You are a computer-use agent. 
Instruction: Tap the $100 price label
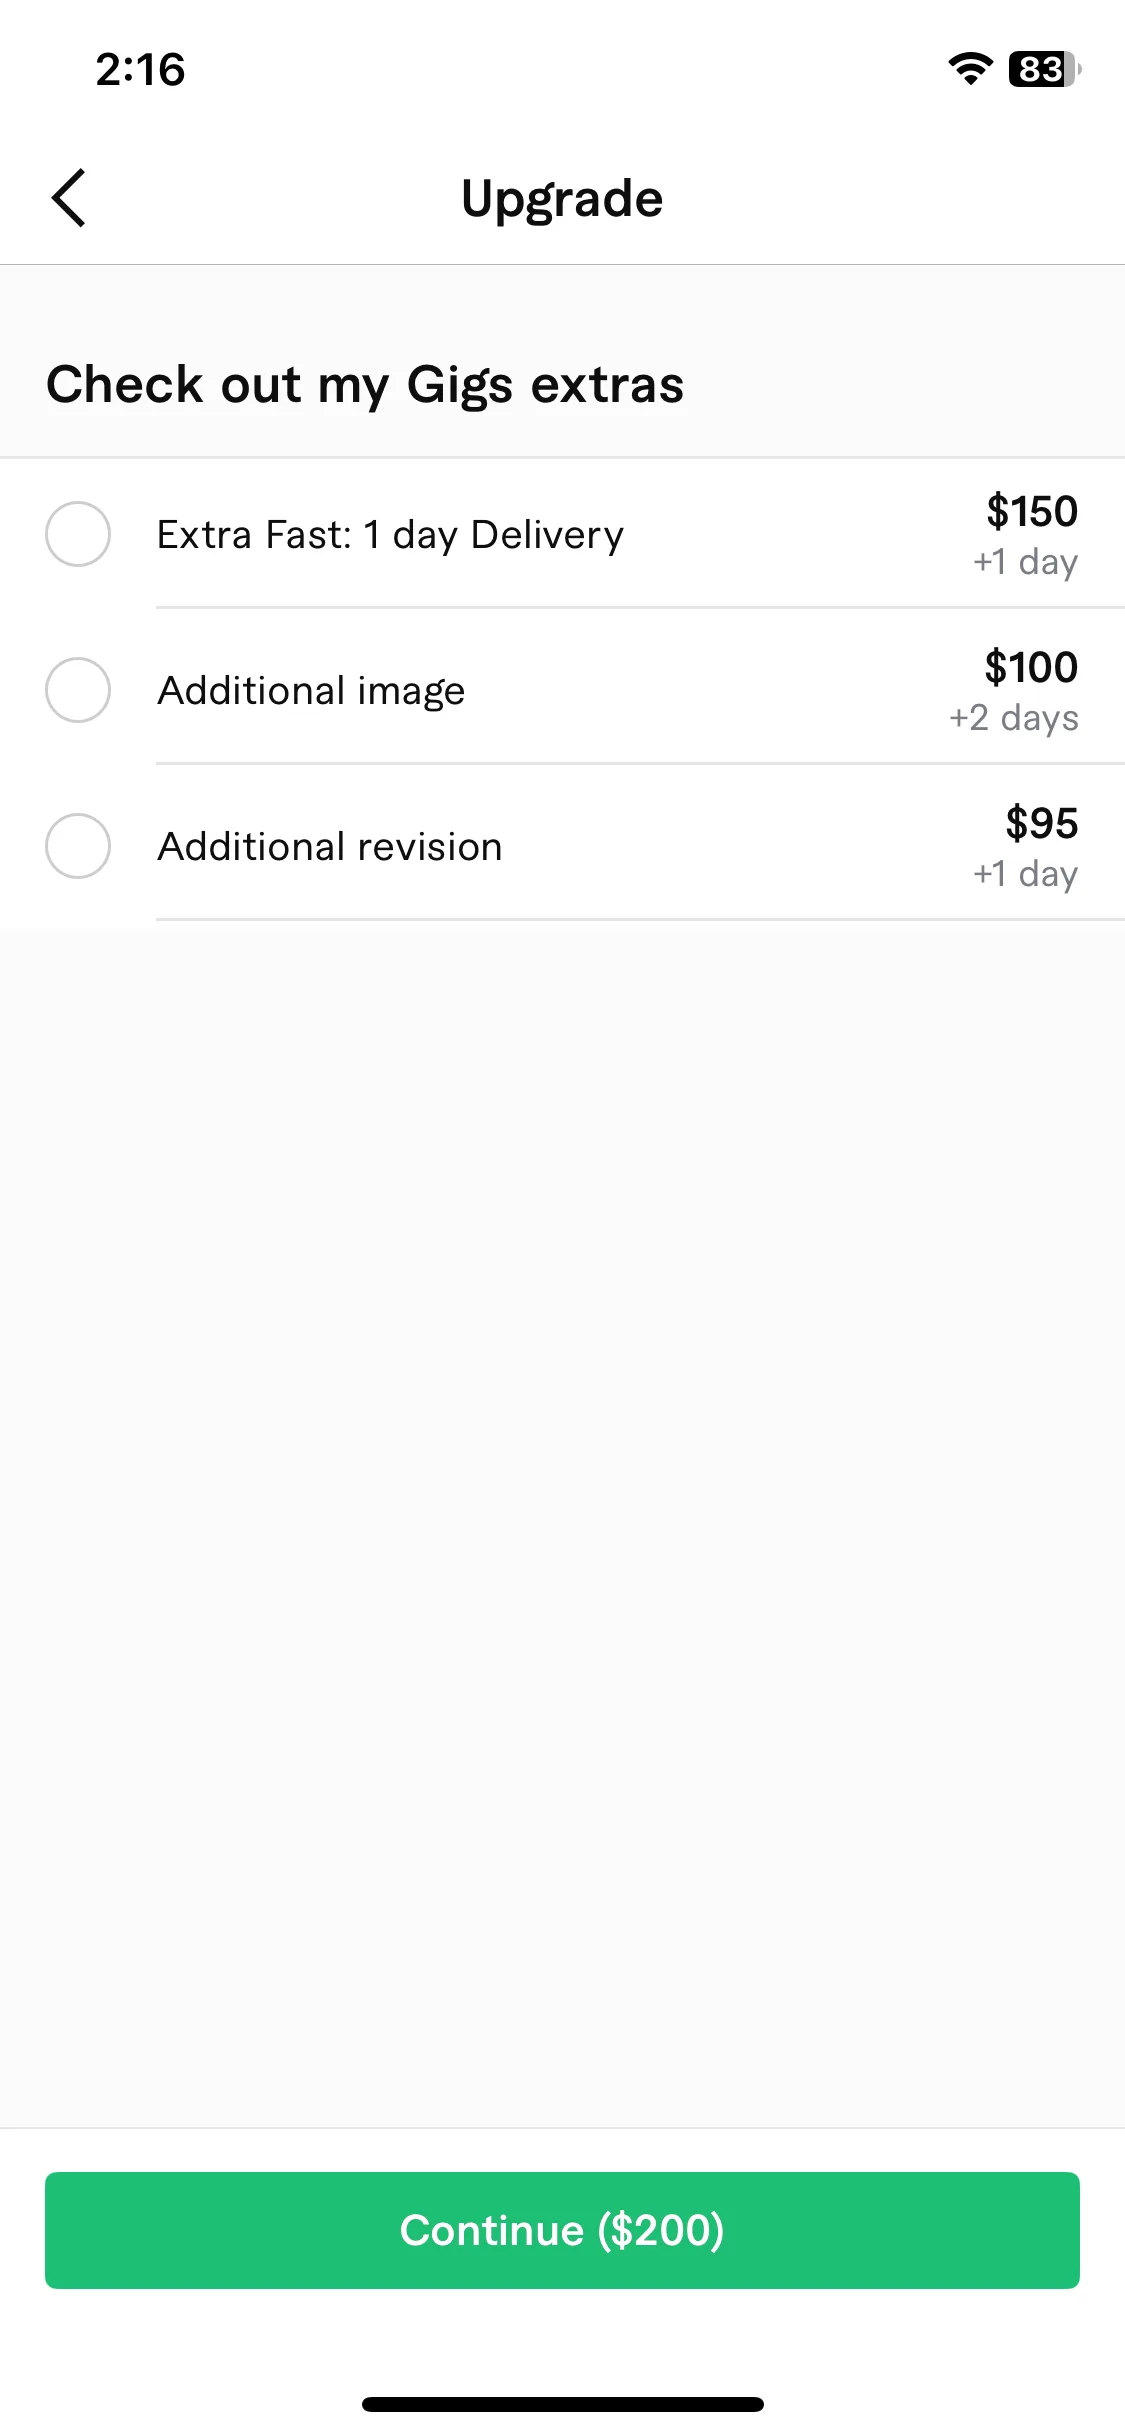coord(1031,667)
